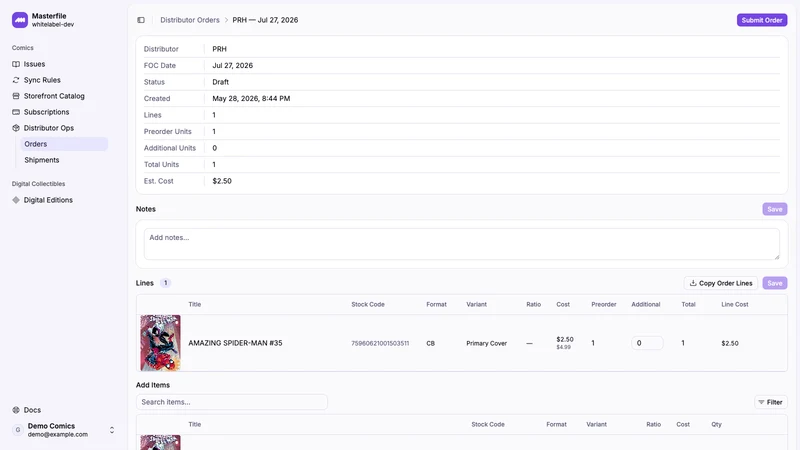Screen dimensions: 800x450
Task: Click the Sync Rules refresh icon
Action: pos(16,80)
